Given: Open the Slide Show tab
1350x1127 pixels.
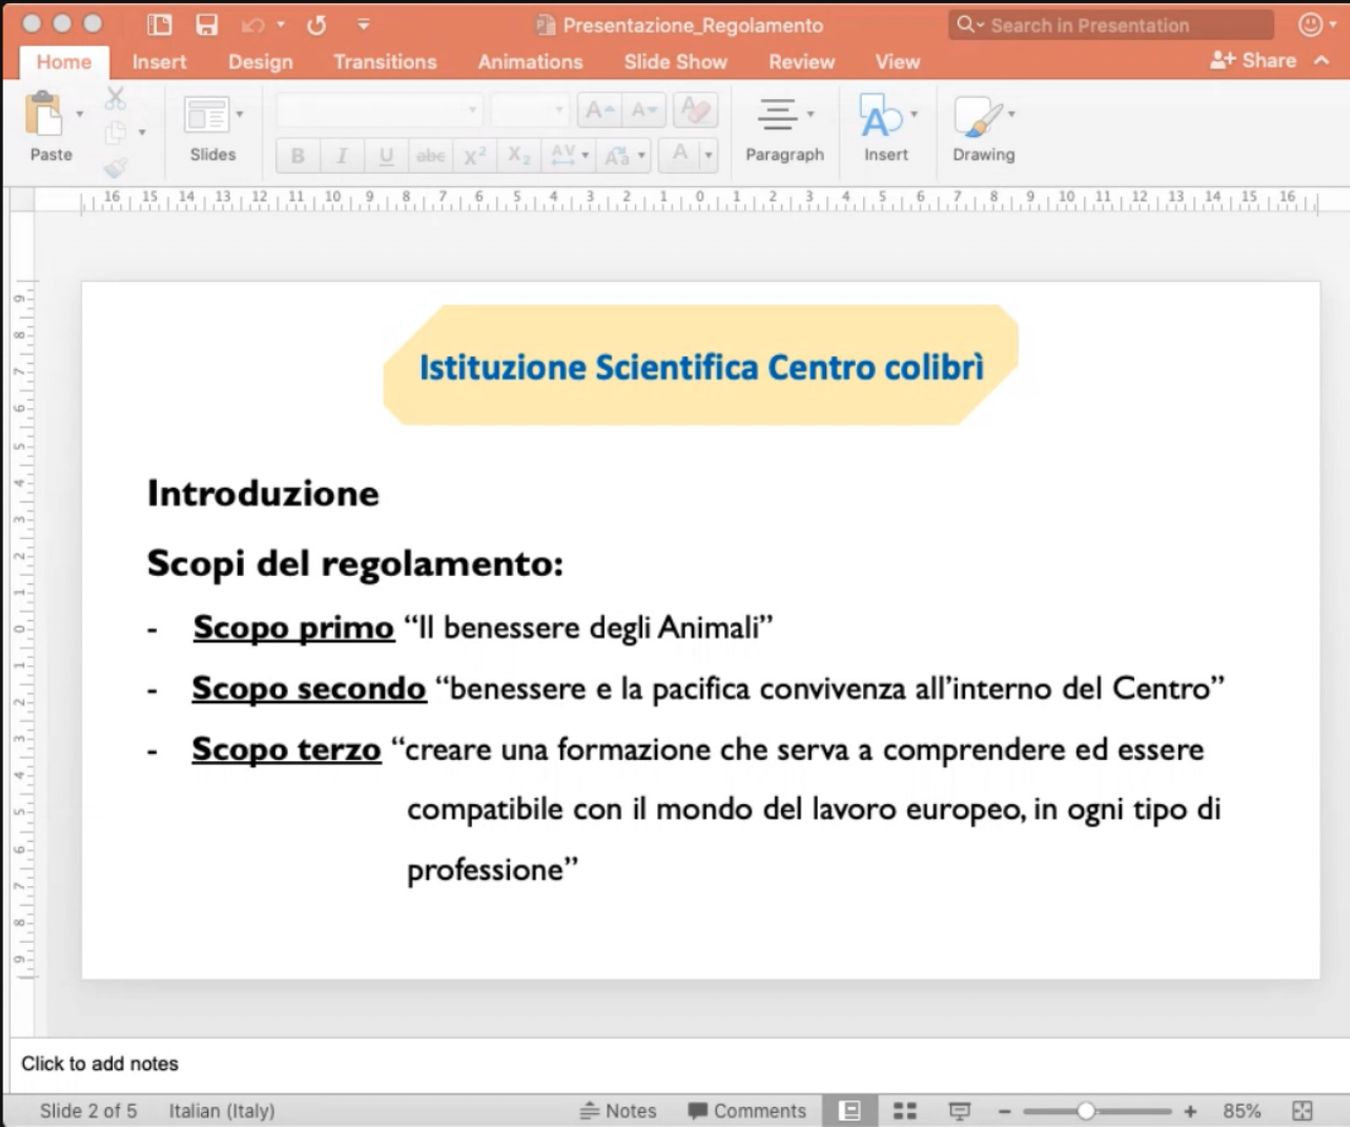Looking at the screenshot, I should click(675, 62).
